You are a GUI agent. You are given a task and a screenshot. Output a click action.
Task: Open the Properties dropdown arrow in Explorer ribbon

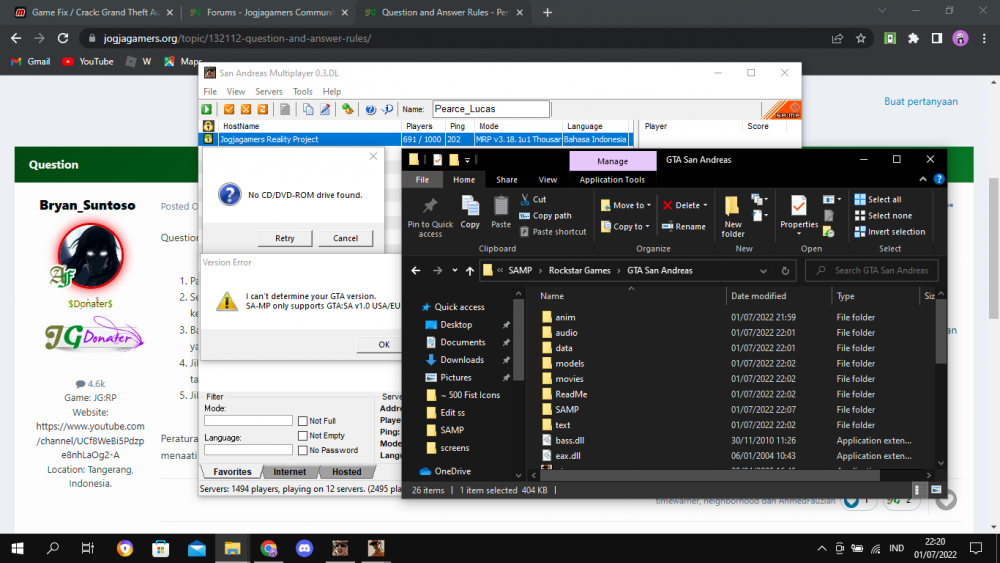point(798,233)
